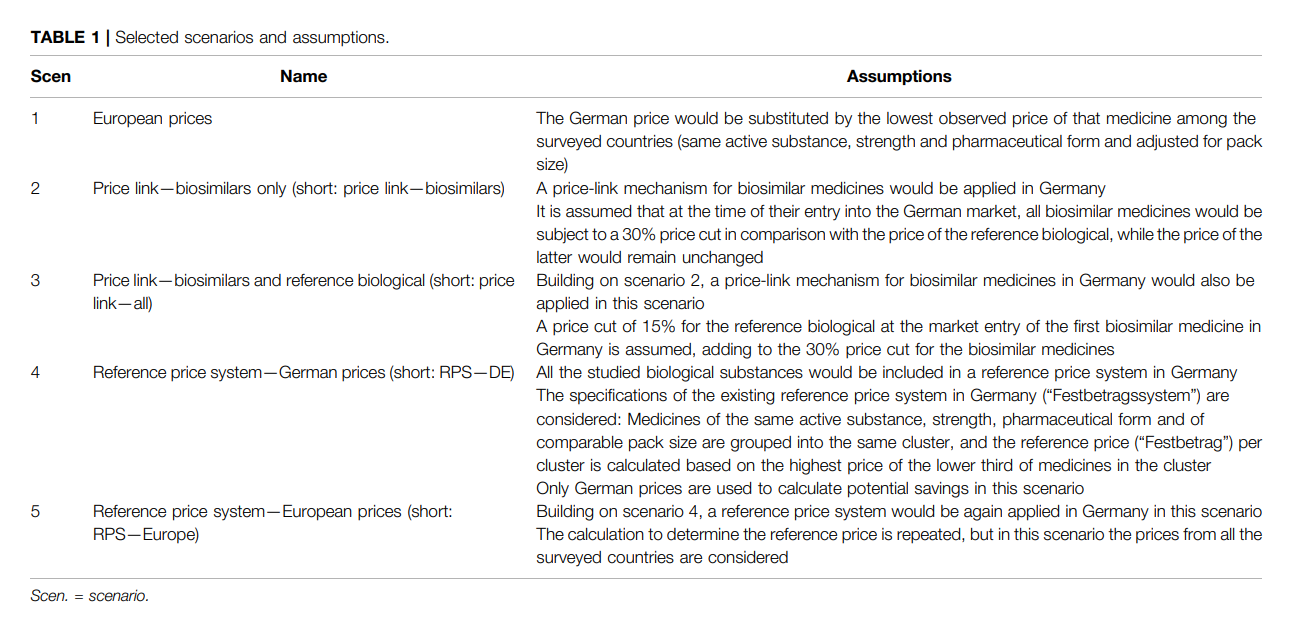
Task: Click the "Assumptions" column header
Action: click(x=898, y=76)
